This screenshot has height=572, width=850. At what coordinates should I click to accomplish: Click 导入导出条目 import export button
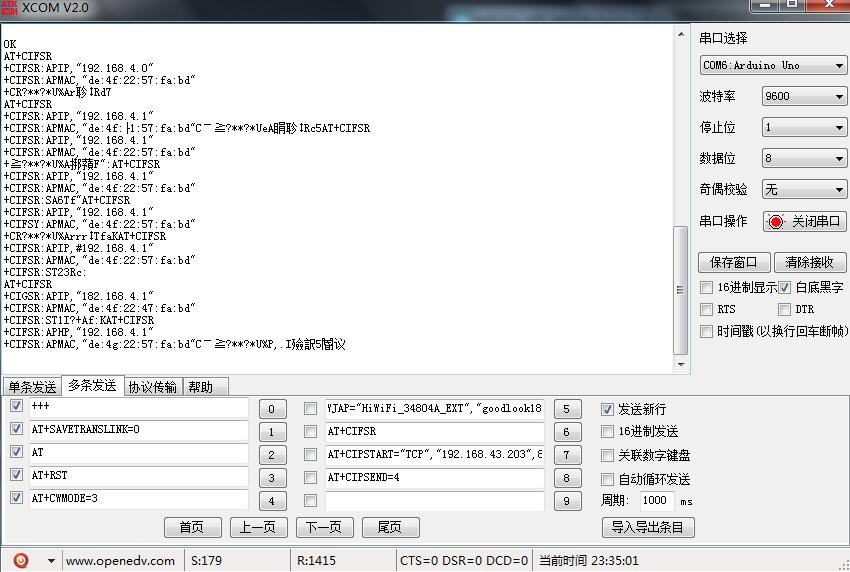click(x=648, y=527)
